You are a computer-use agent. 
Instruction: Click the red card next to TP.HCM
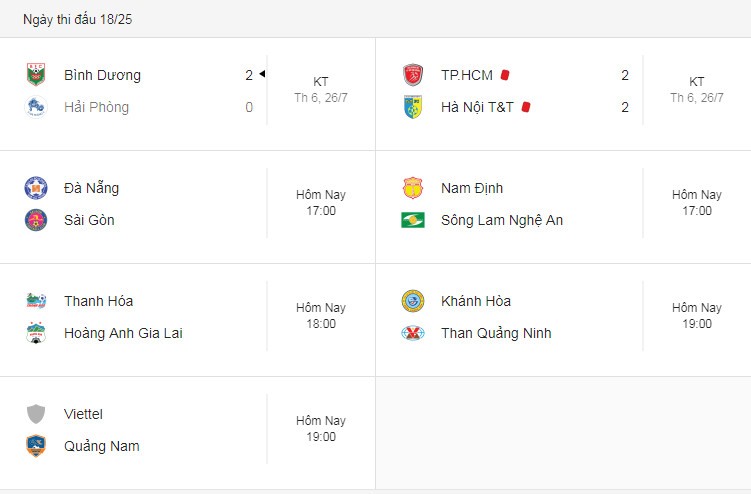pyautogui.click(x=505, y=75)
